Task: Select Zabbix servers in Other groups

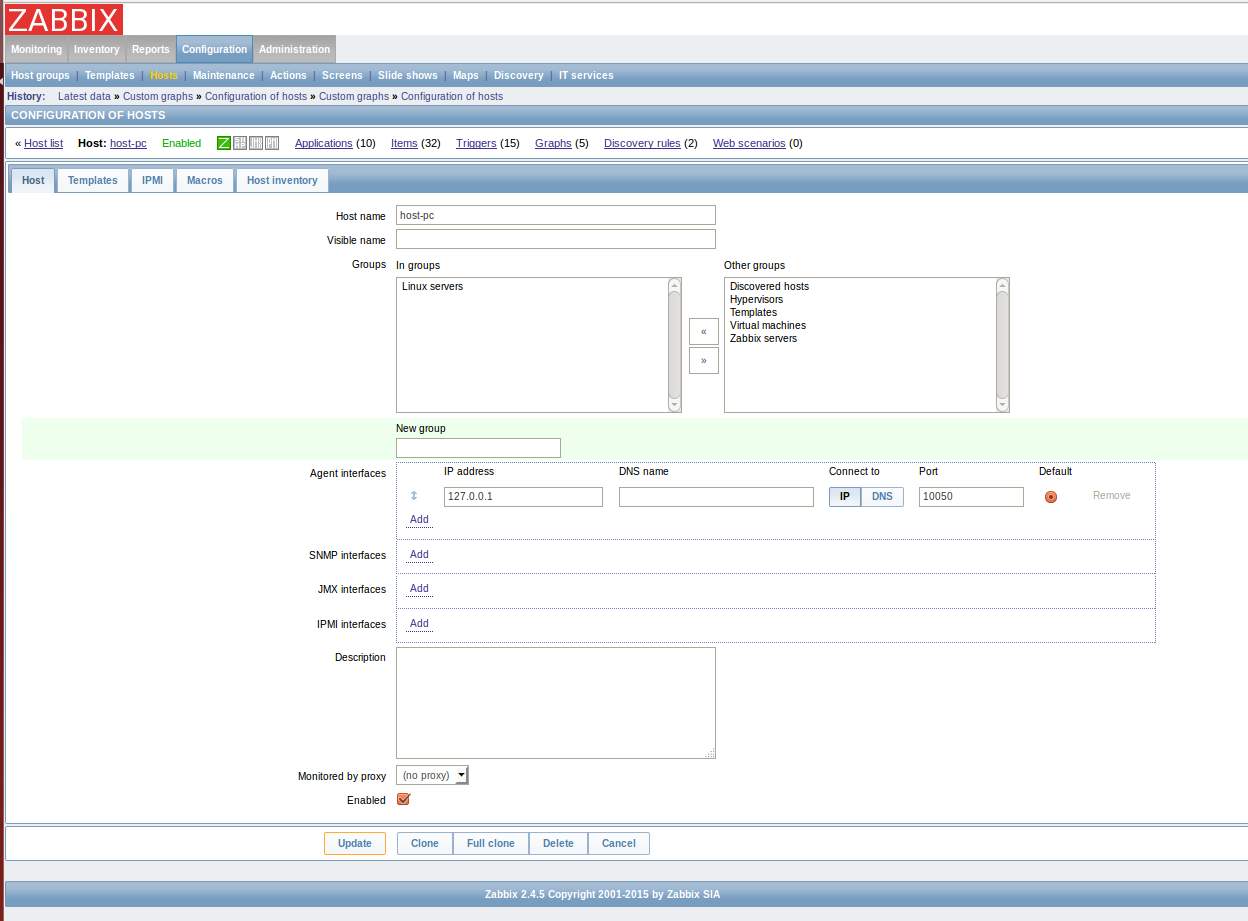Action: click(763, 338)
